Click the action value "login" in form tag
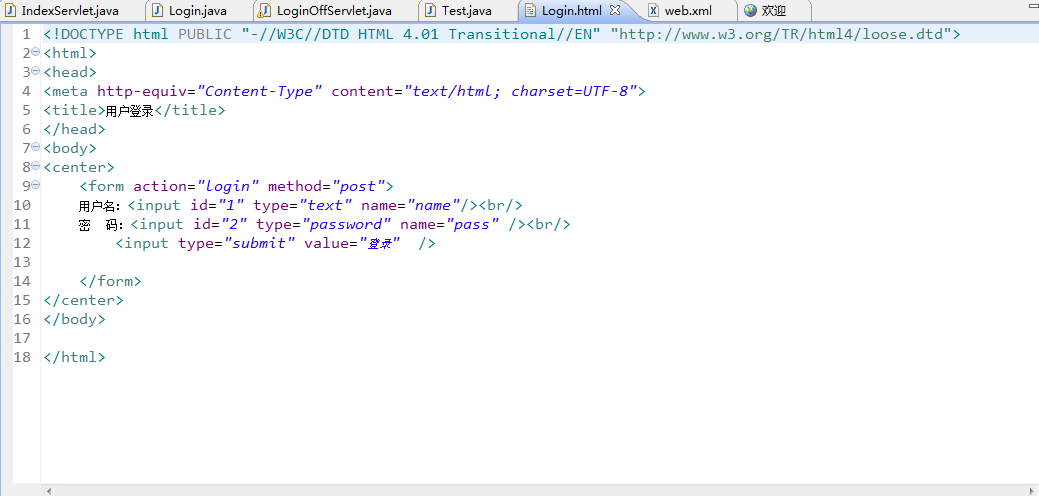This screenshot has width=1039, height=496. coord(228,187)
